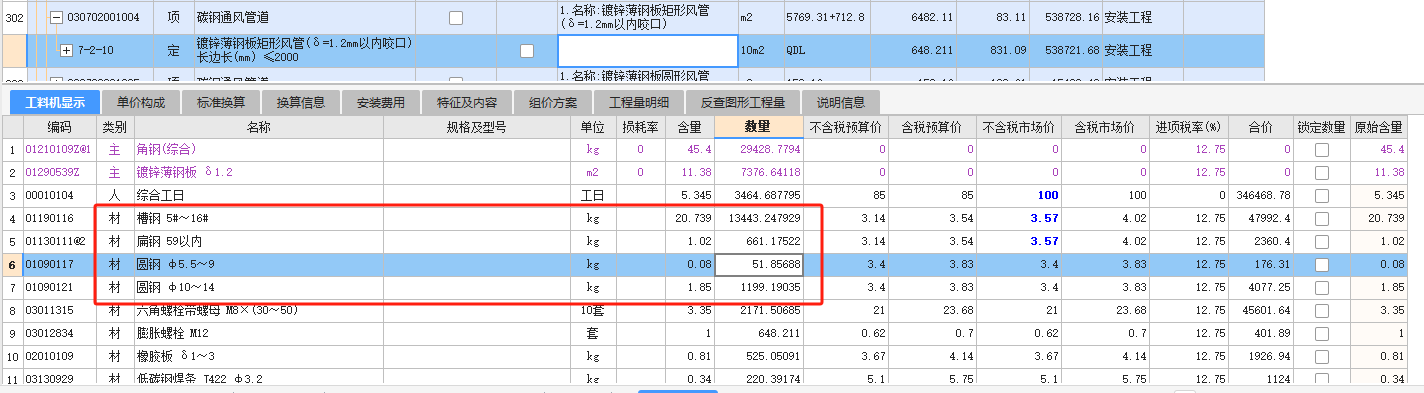Screen dimensions: 1424x393
Task: Open the 说明信息 tab
Action: (x=841, y=101)
